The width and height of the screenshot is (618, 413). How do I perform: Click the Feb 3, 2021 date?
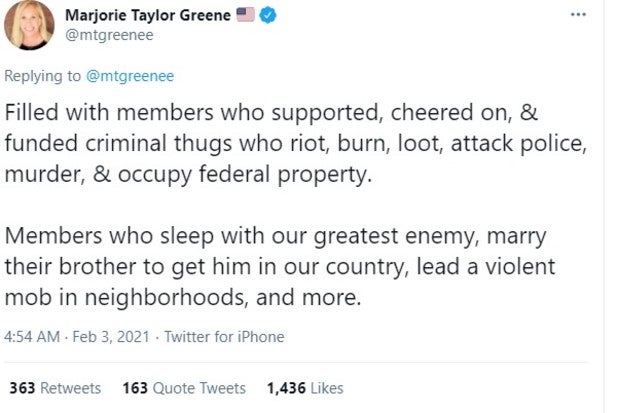click(x=113, y=337)
